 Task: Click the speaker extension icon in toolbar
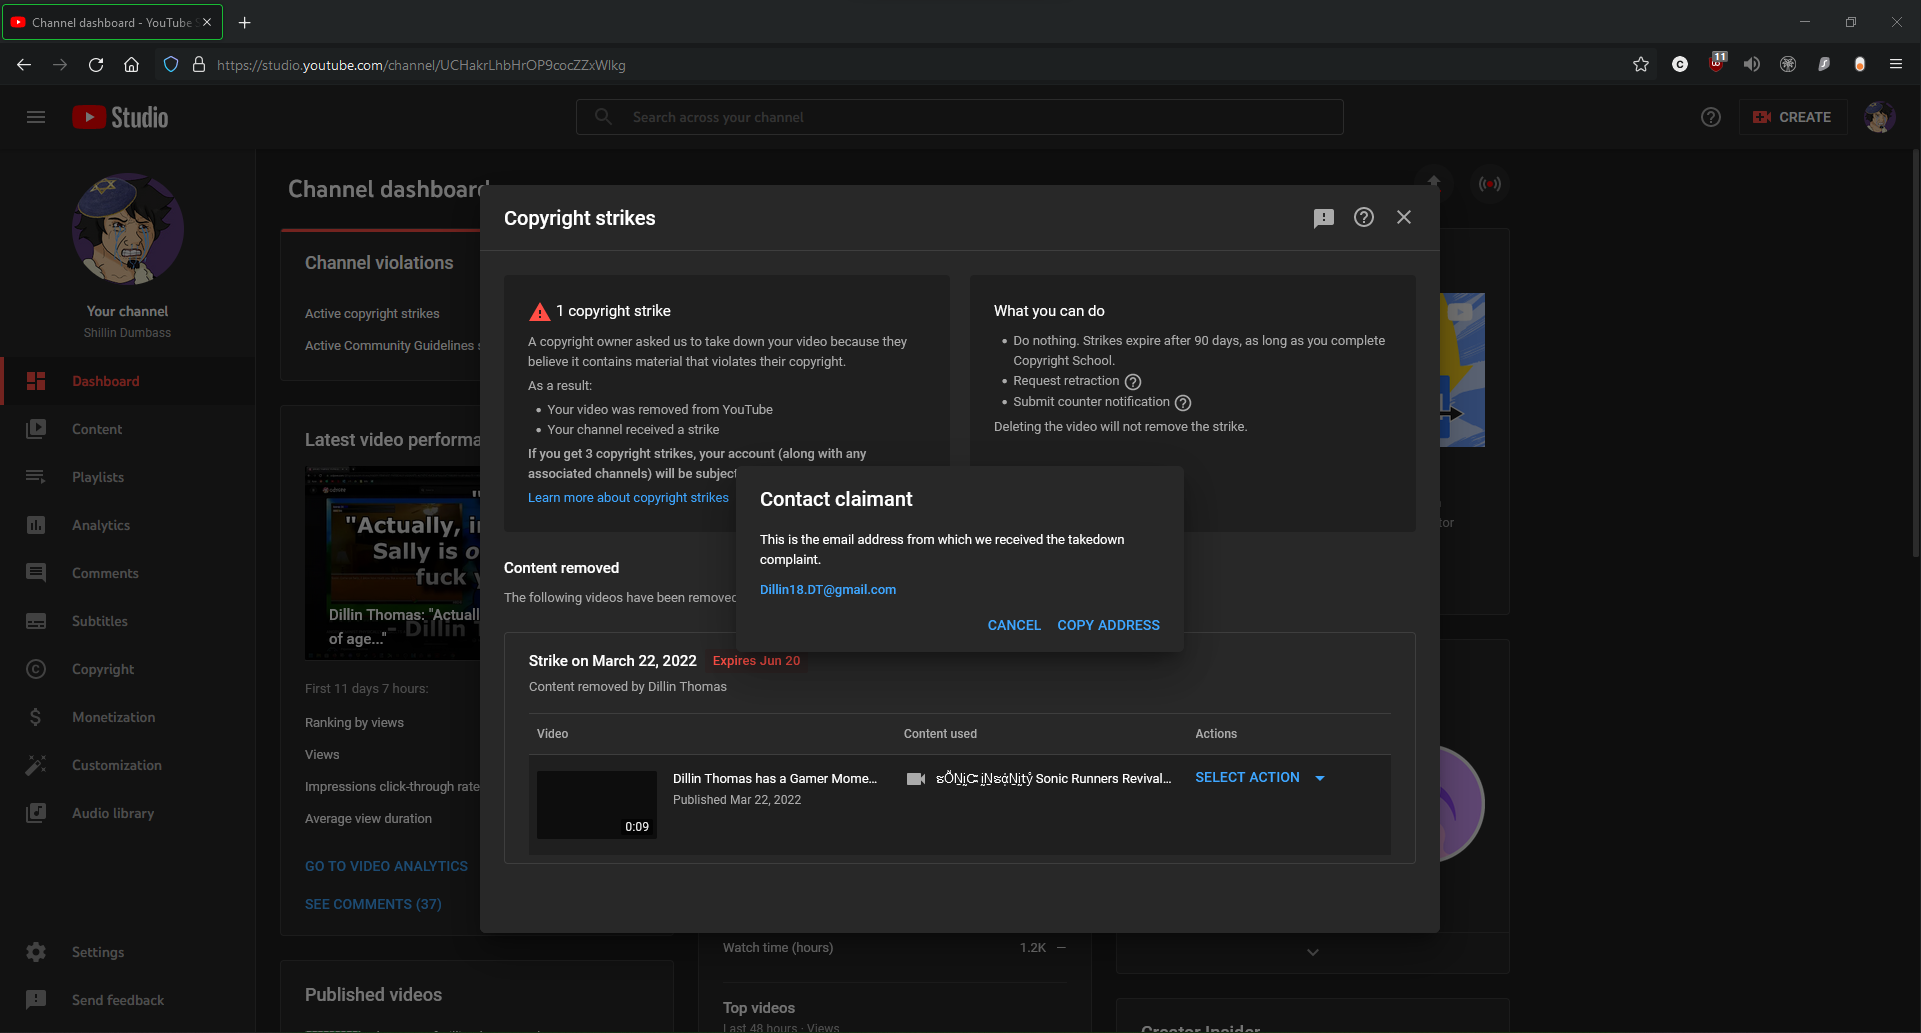coord(1752,65)
